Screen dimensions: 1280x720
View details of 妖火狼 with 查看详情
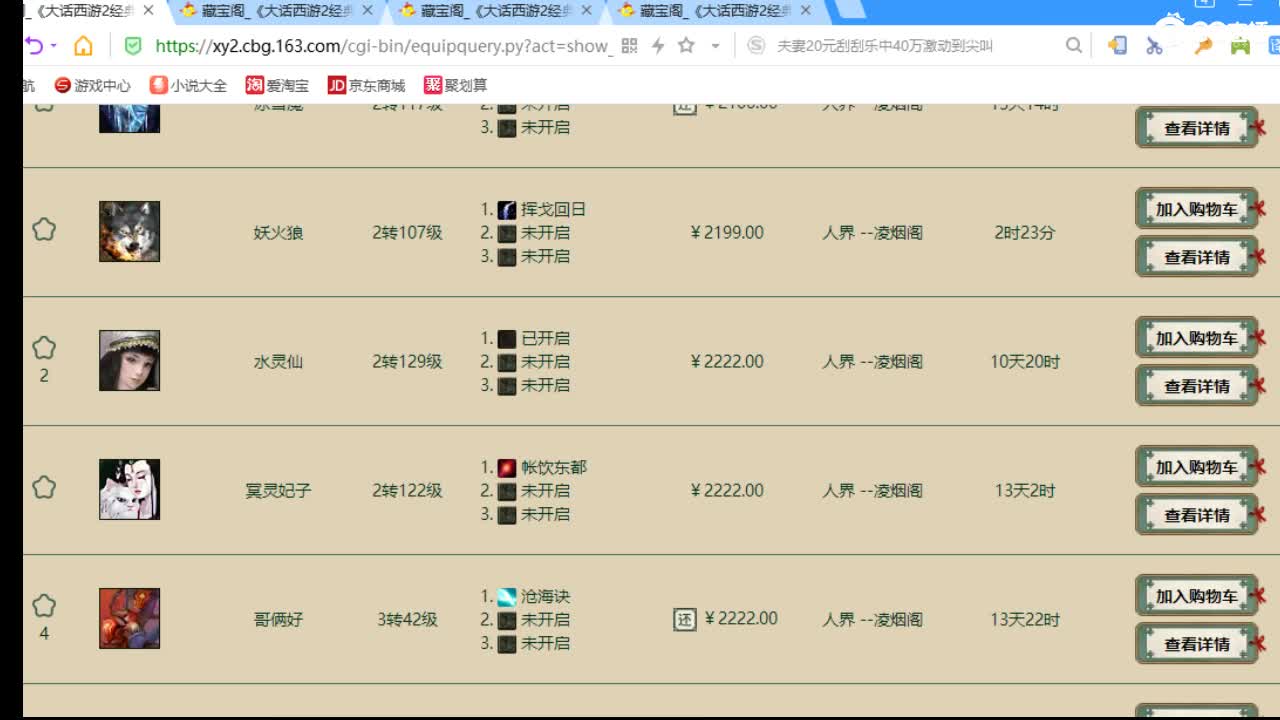[x=1197, y=257]
